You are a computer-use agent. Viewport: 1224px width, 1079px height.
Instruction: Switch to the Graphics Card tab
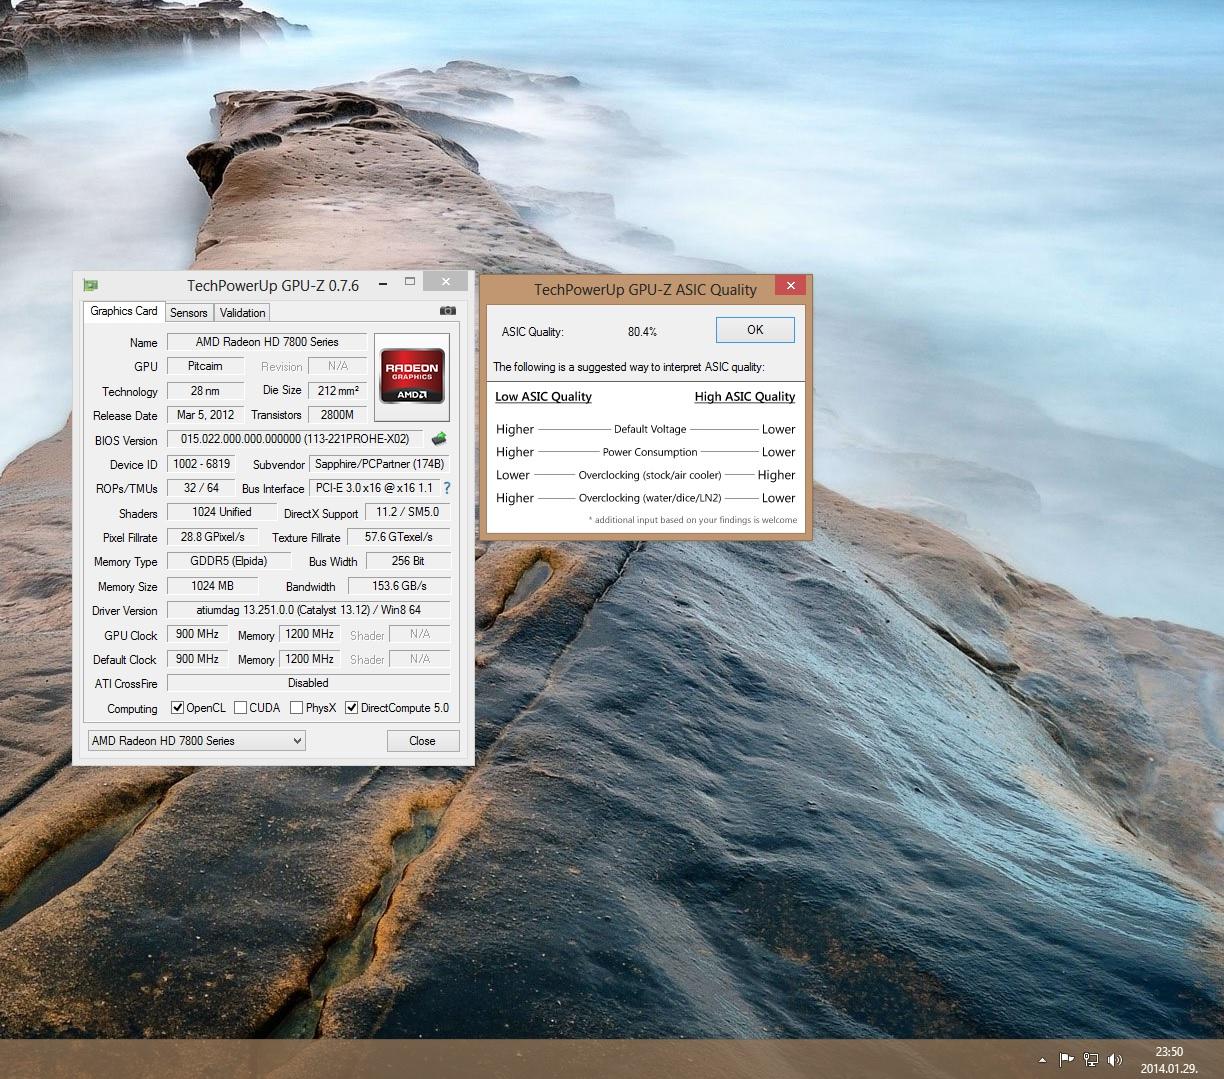coord(124,311)
